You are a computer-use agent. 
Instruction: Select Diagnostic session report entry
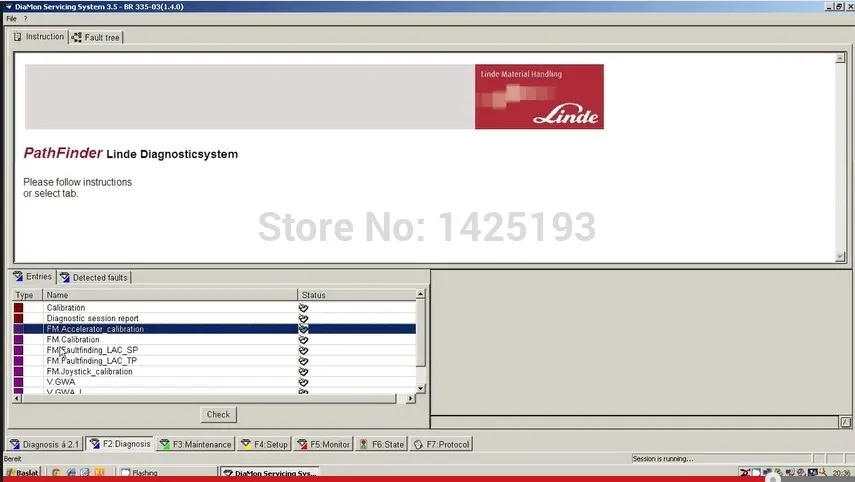pyautogui.click(x=214, y=318)
